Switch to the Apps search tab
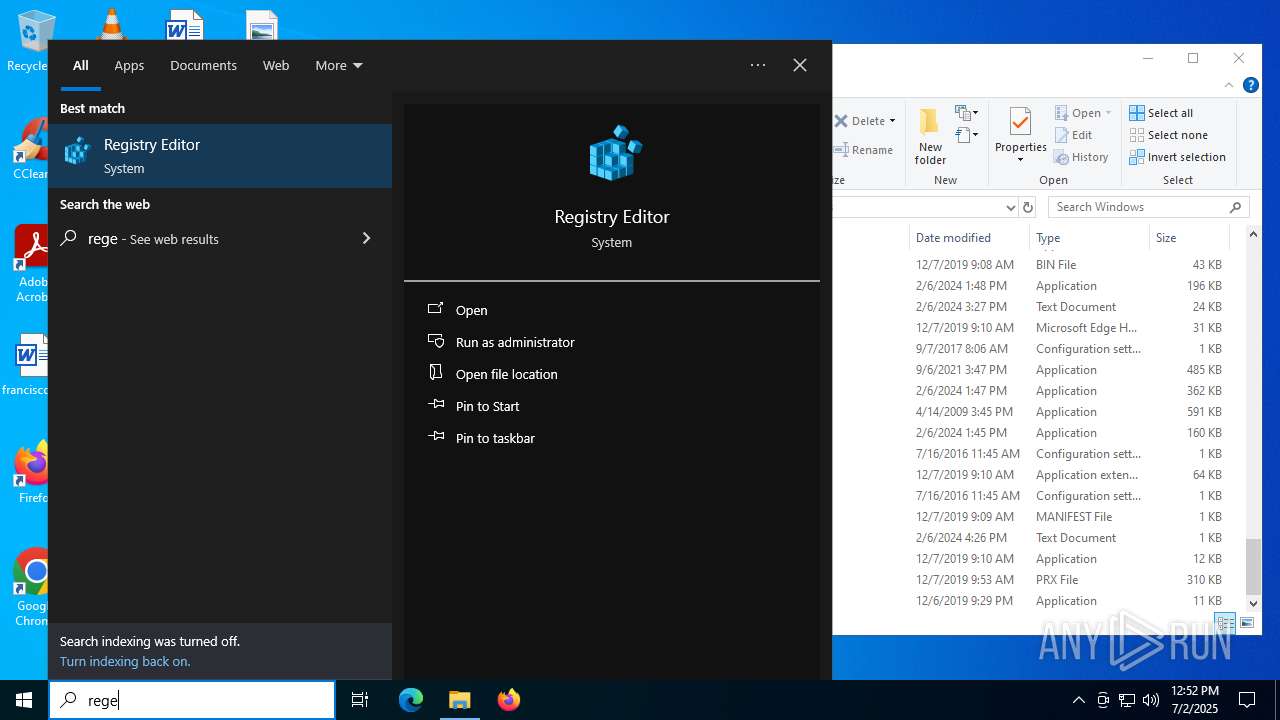Image resolution: width=1280 pixels, height=720 pixels. pyautogui.click(x=129, y=65)
